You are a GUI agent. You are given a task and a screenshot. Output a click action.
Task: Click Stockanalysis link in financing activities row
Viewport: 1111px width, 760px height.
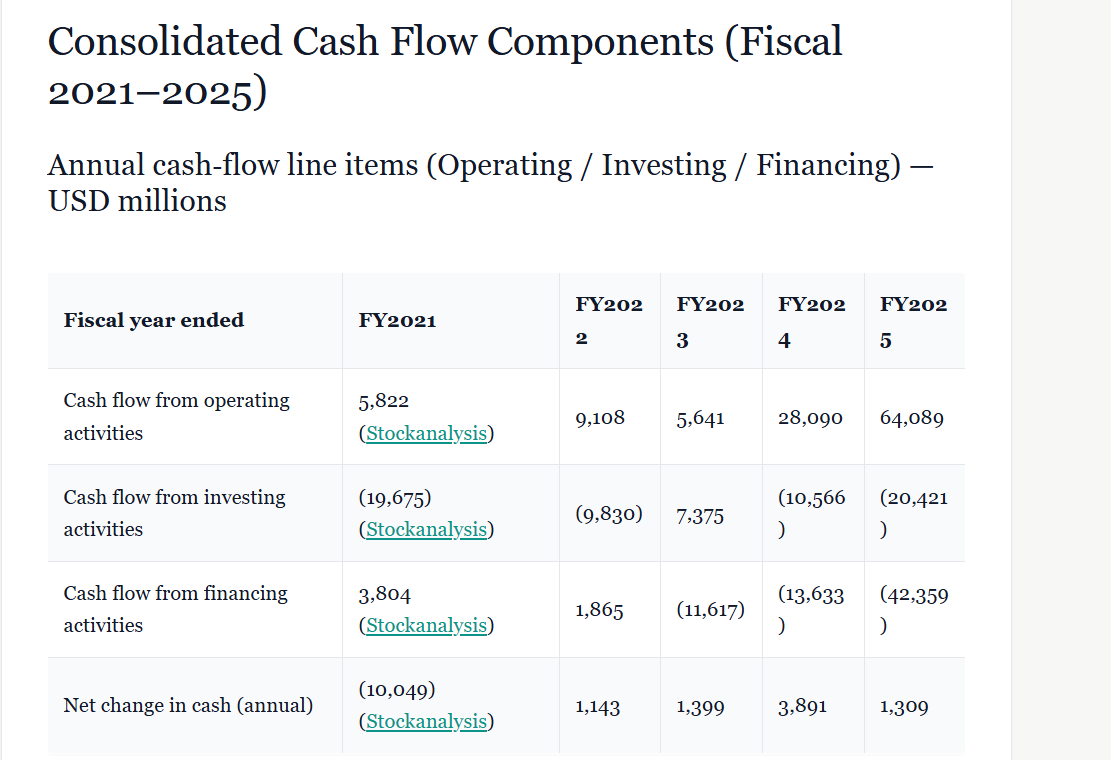(426, 625)
